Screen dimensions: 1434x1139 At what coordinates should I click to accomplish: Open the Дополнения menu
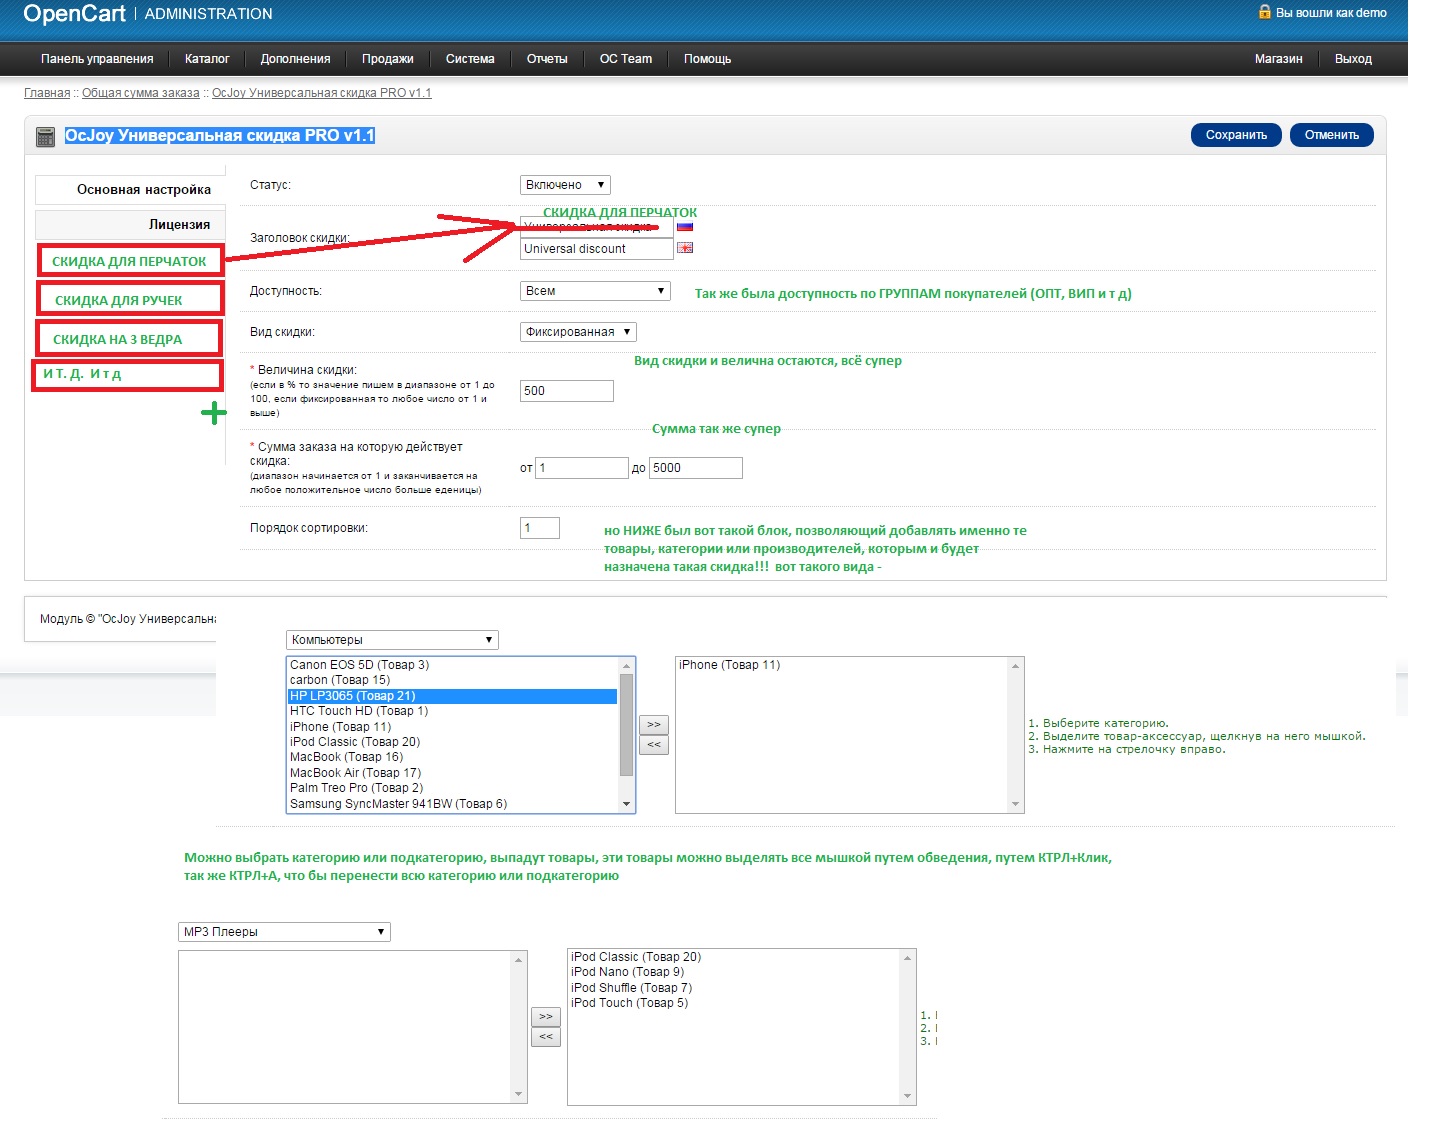click(295, 59)
